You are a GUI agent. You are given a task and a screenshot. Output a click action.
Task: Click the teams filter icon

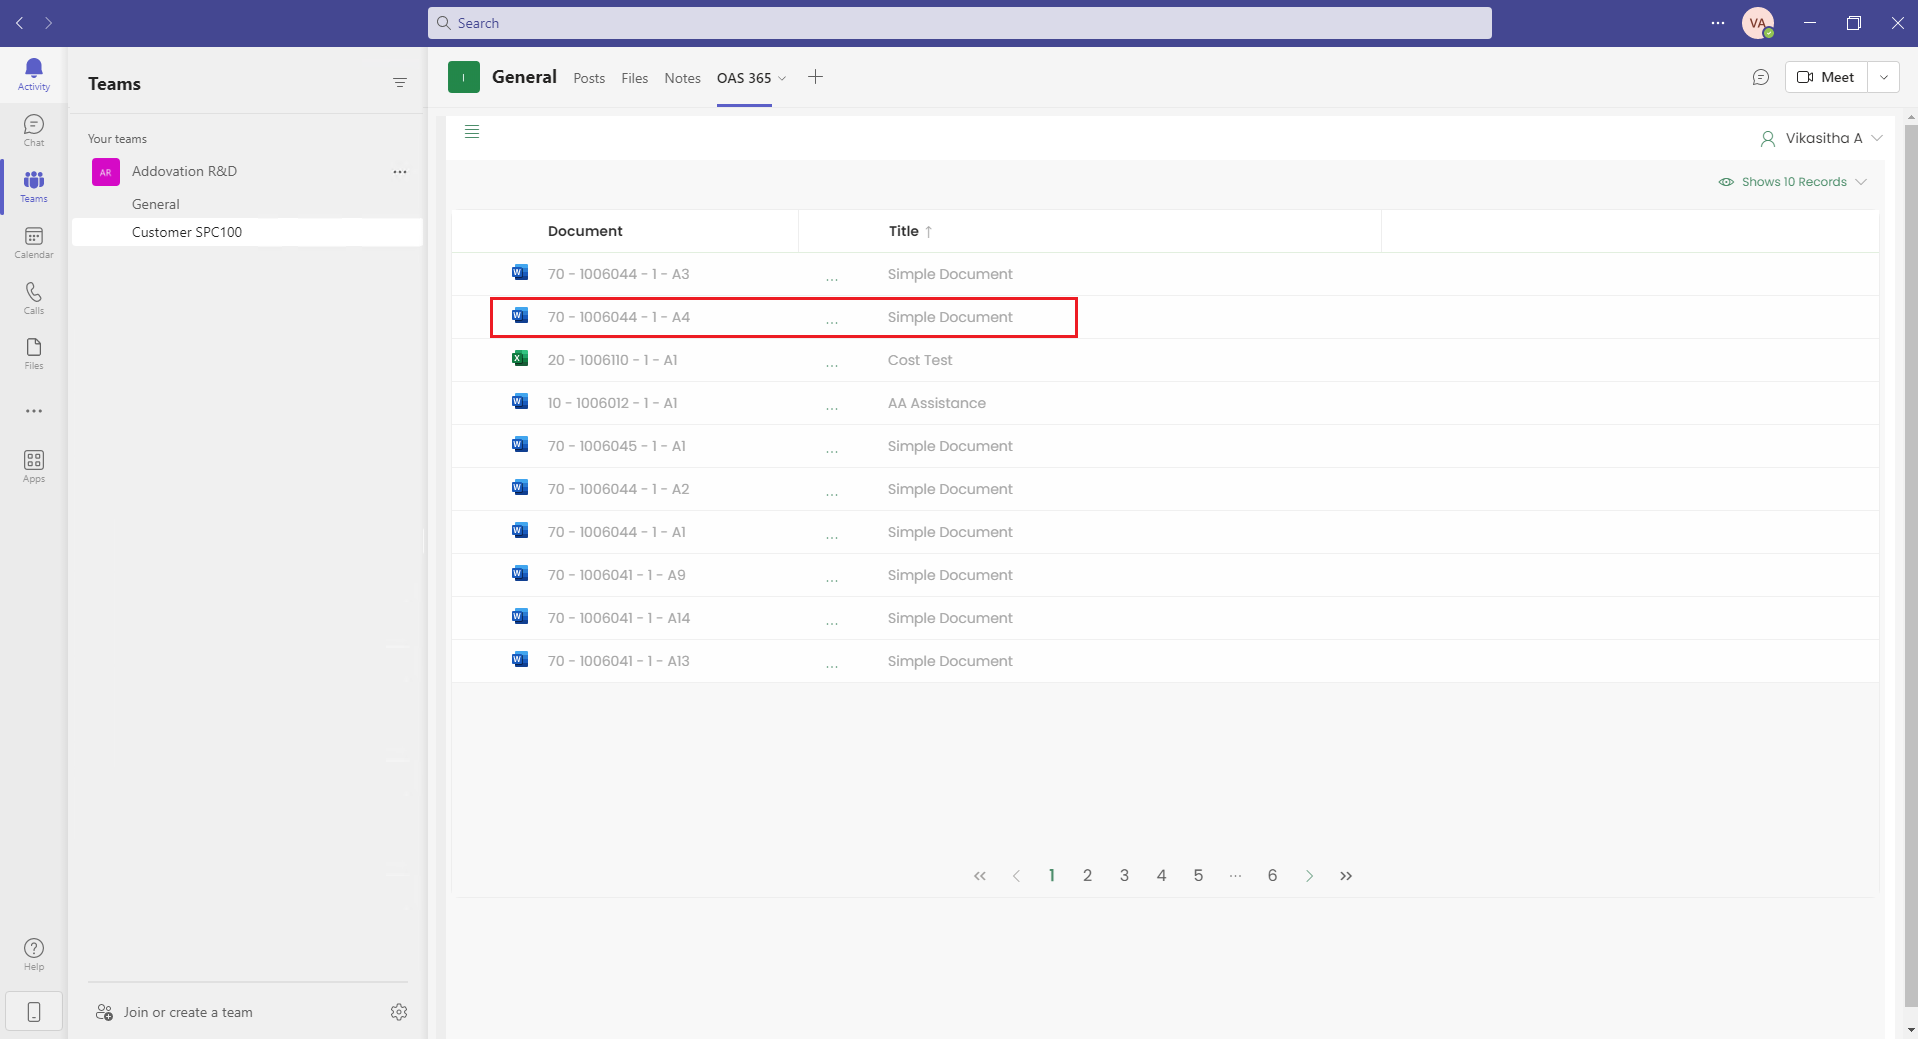tap(399, 83)
